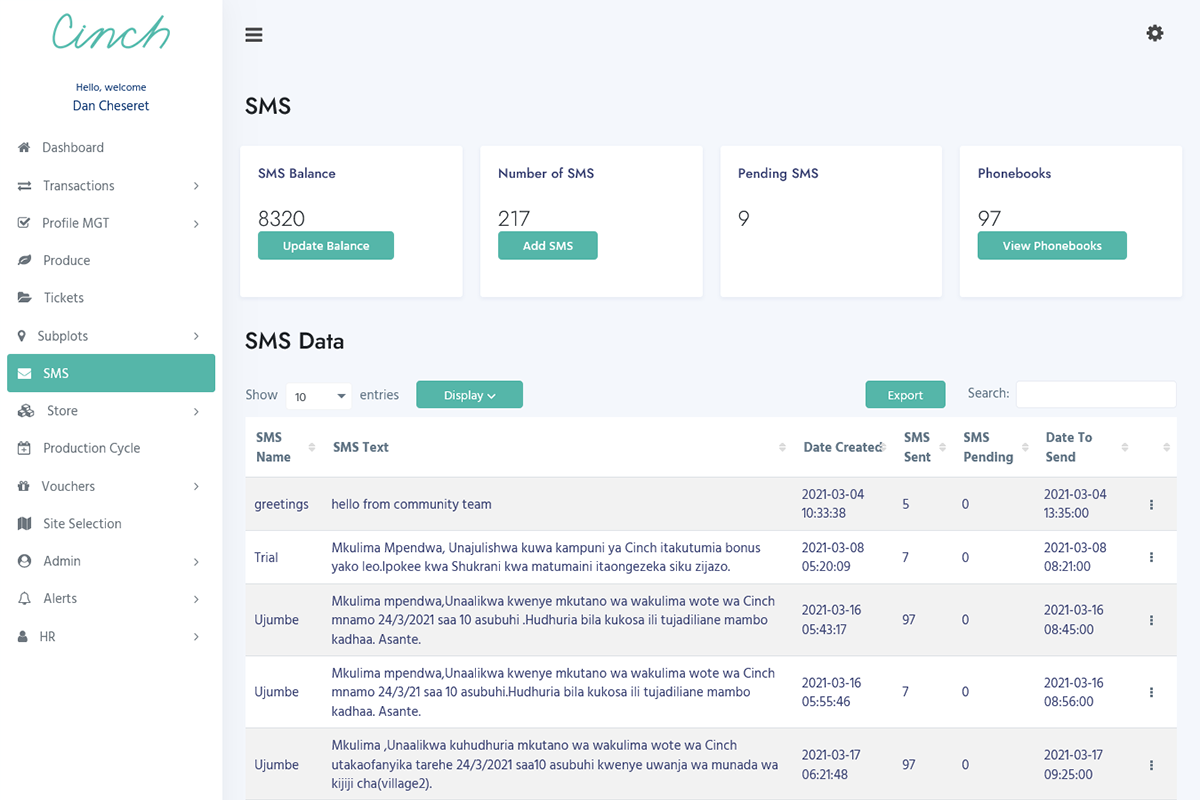Click the SMS envelope icon in sidebar
Image resolution: width=1200 pixels, height=800 pixels.
26,372
